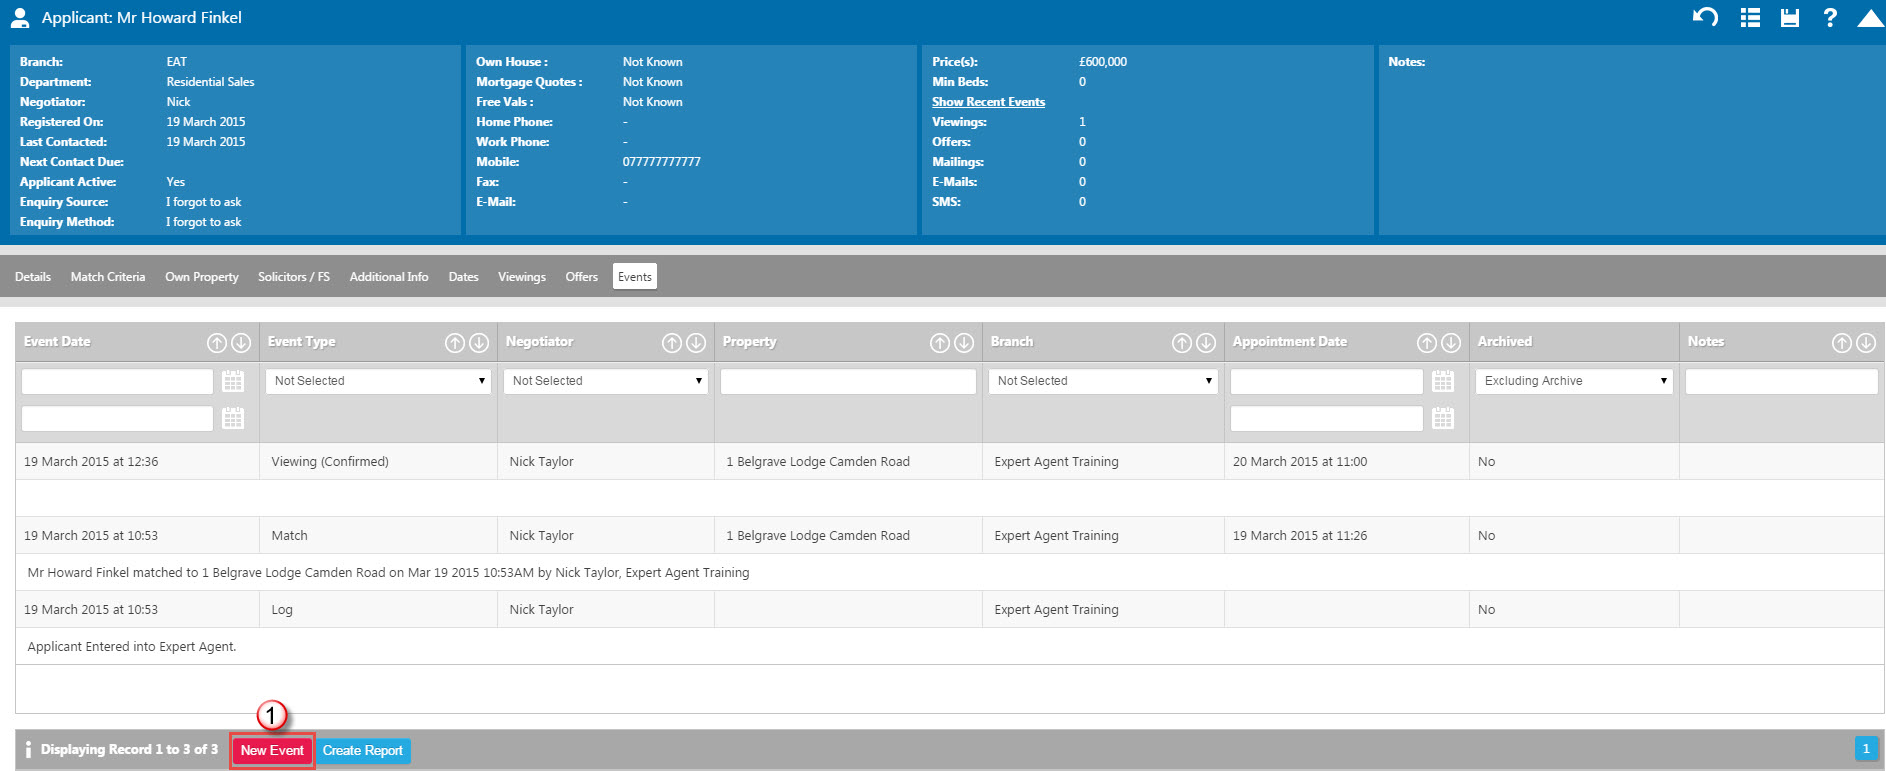Click the undo/refresh arrow icon in header
This screenshot has width=1886, height=771.
(x=1705, y=17)
